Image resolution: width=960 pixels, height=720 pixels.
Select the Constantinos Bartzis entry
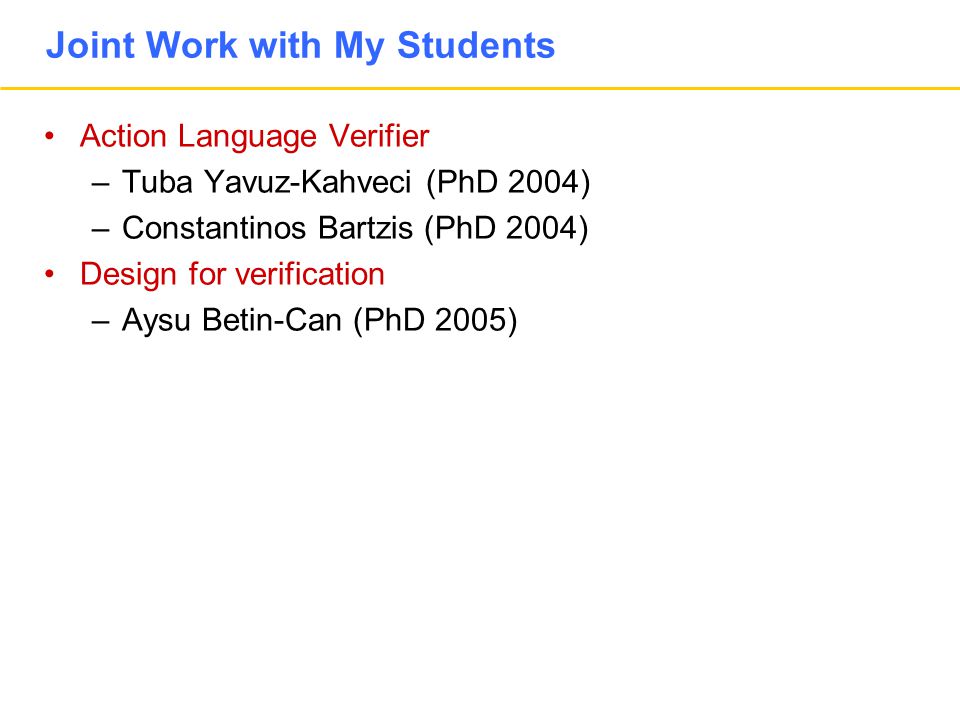point(355,228)
